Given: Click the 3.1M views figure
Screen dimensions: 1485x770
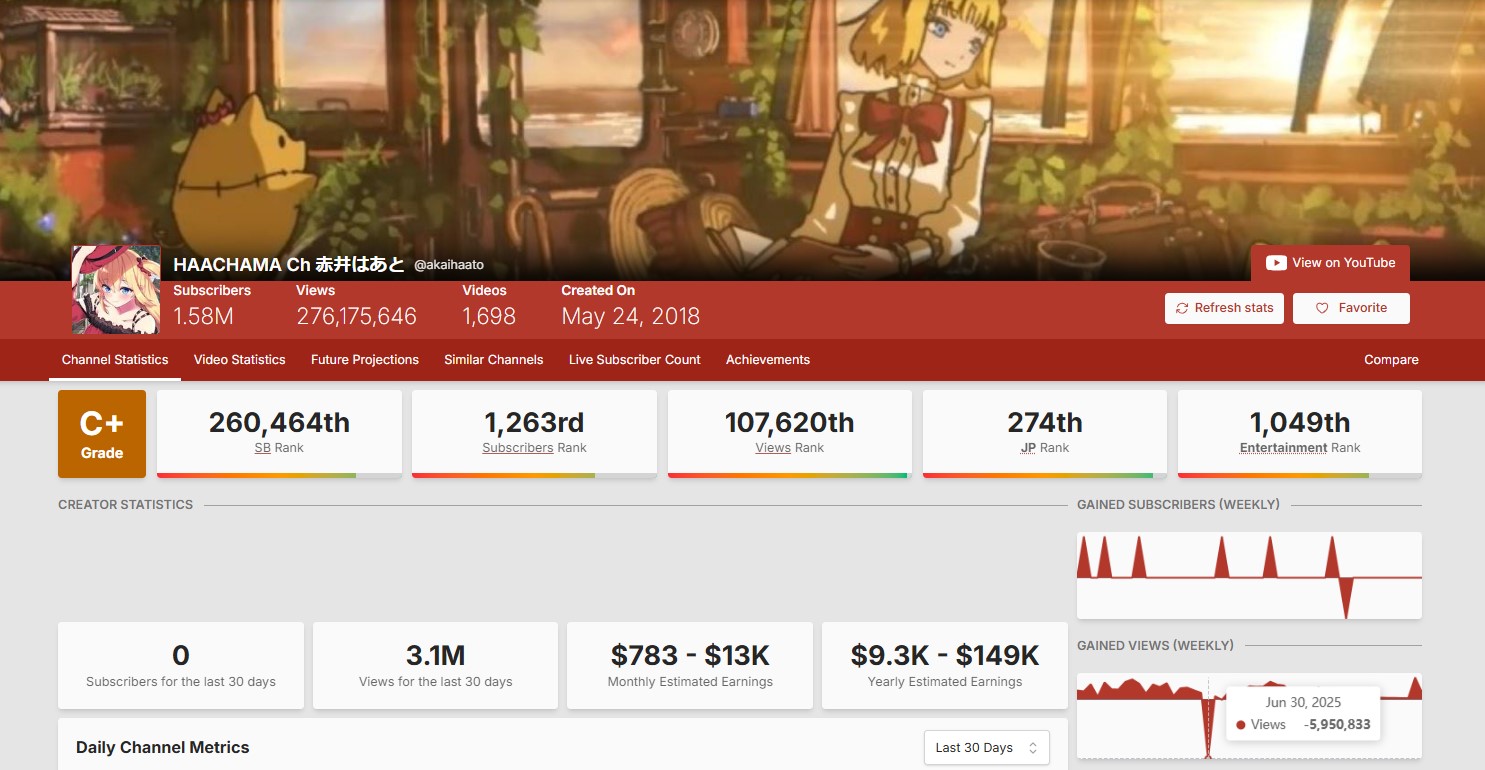Looking at the screenshot, I should point(436,656).
